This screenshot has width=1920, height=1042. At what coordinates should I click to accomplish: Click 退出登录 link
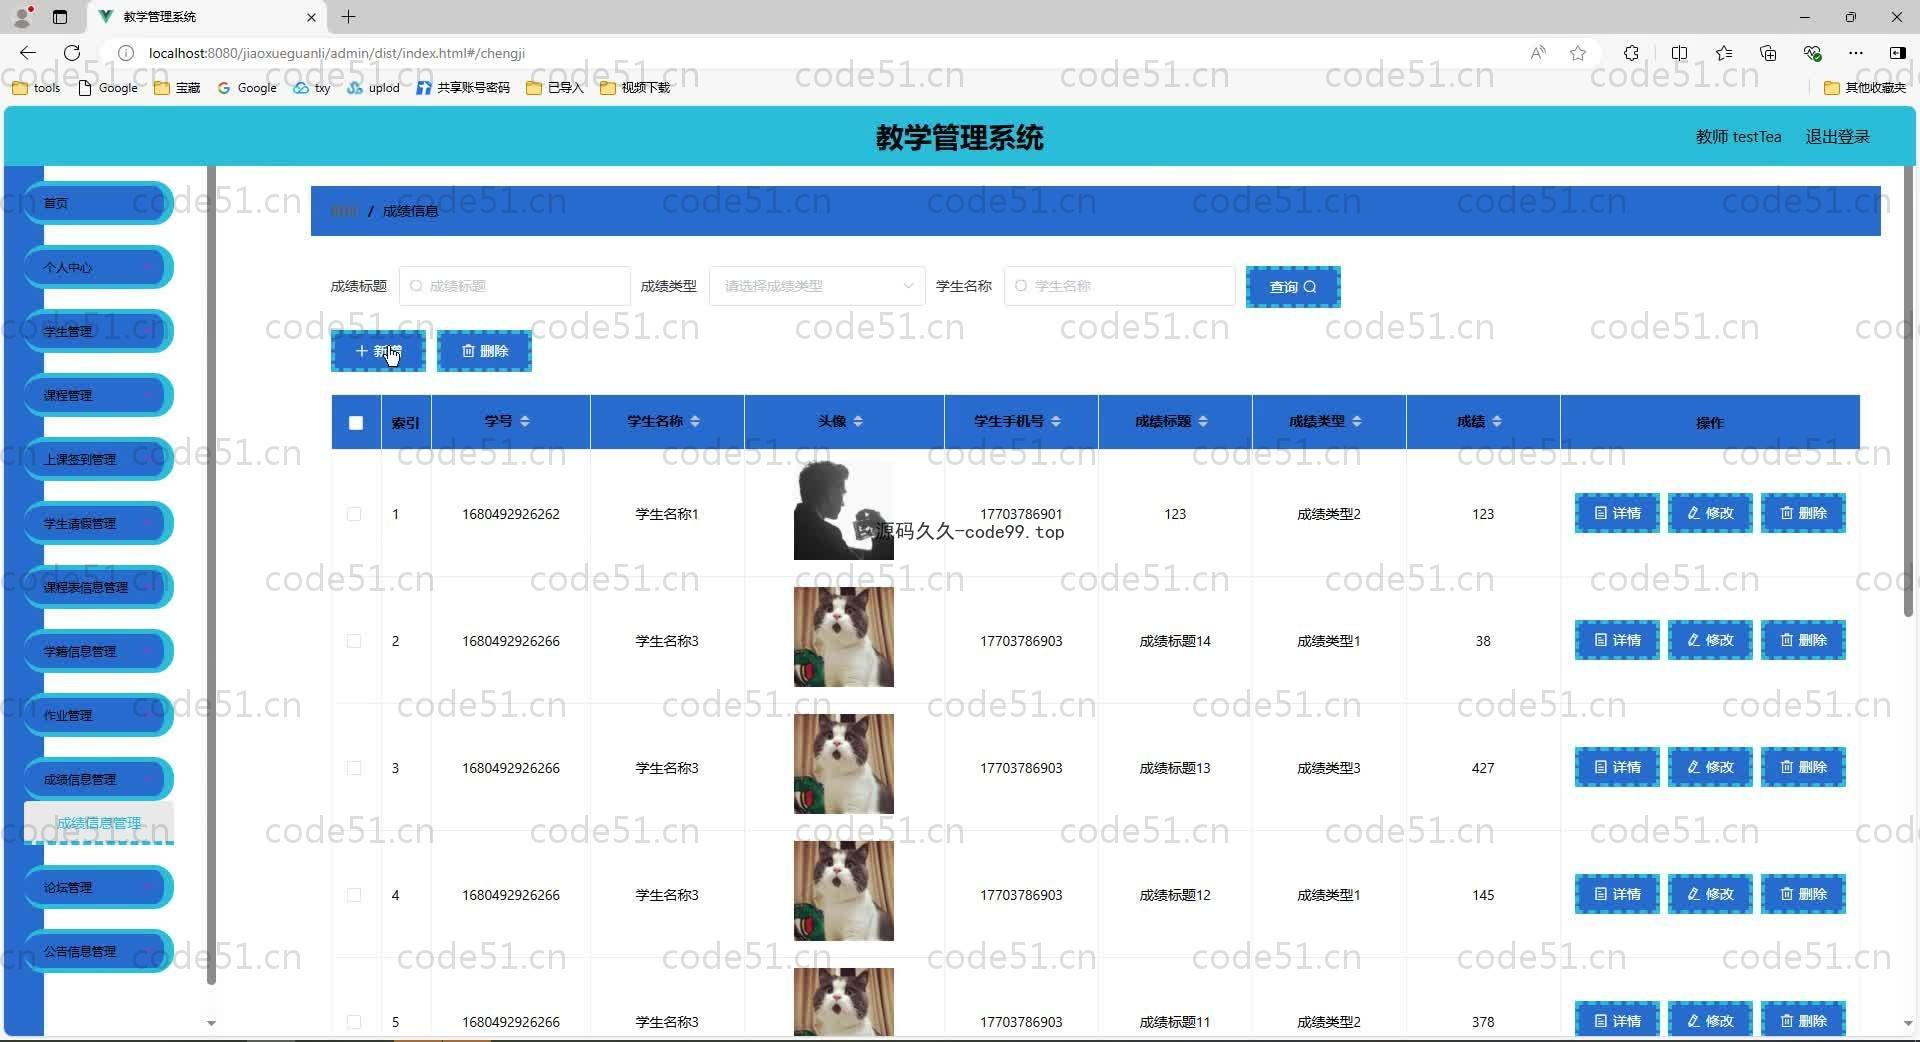pos(1837,137)
